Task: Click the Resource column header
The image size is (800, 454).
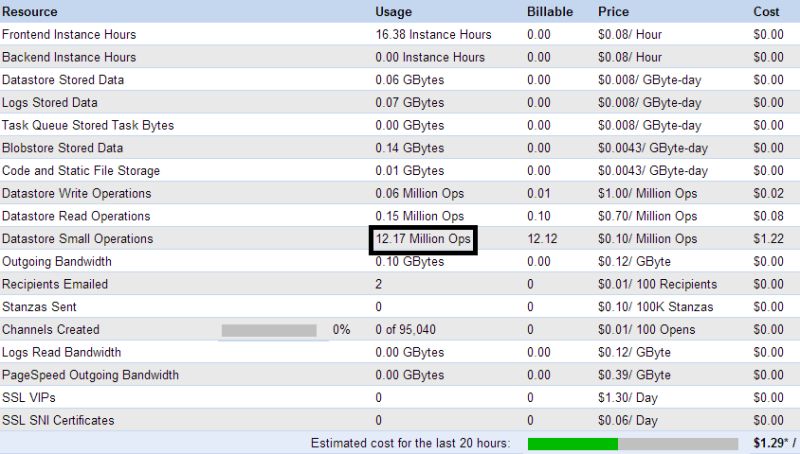Action: 30,12
